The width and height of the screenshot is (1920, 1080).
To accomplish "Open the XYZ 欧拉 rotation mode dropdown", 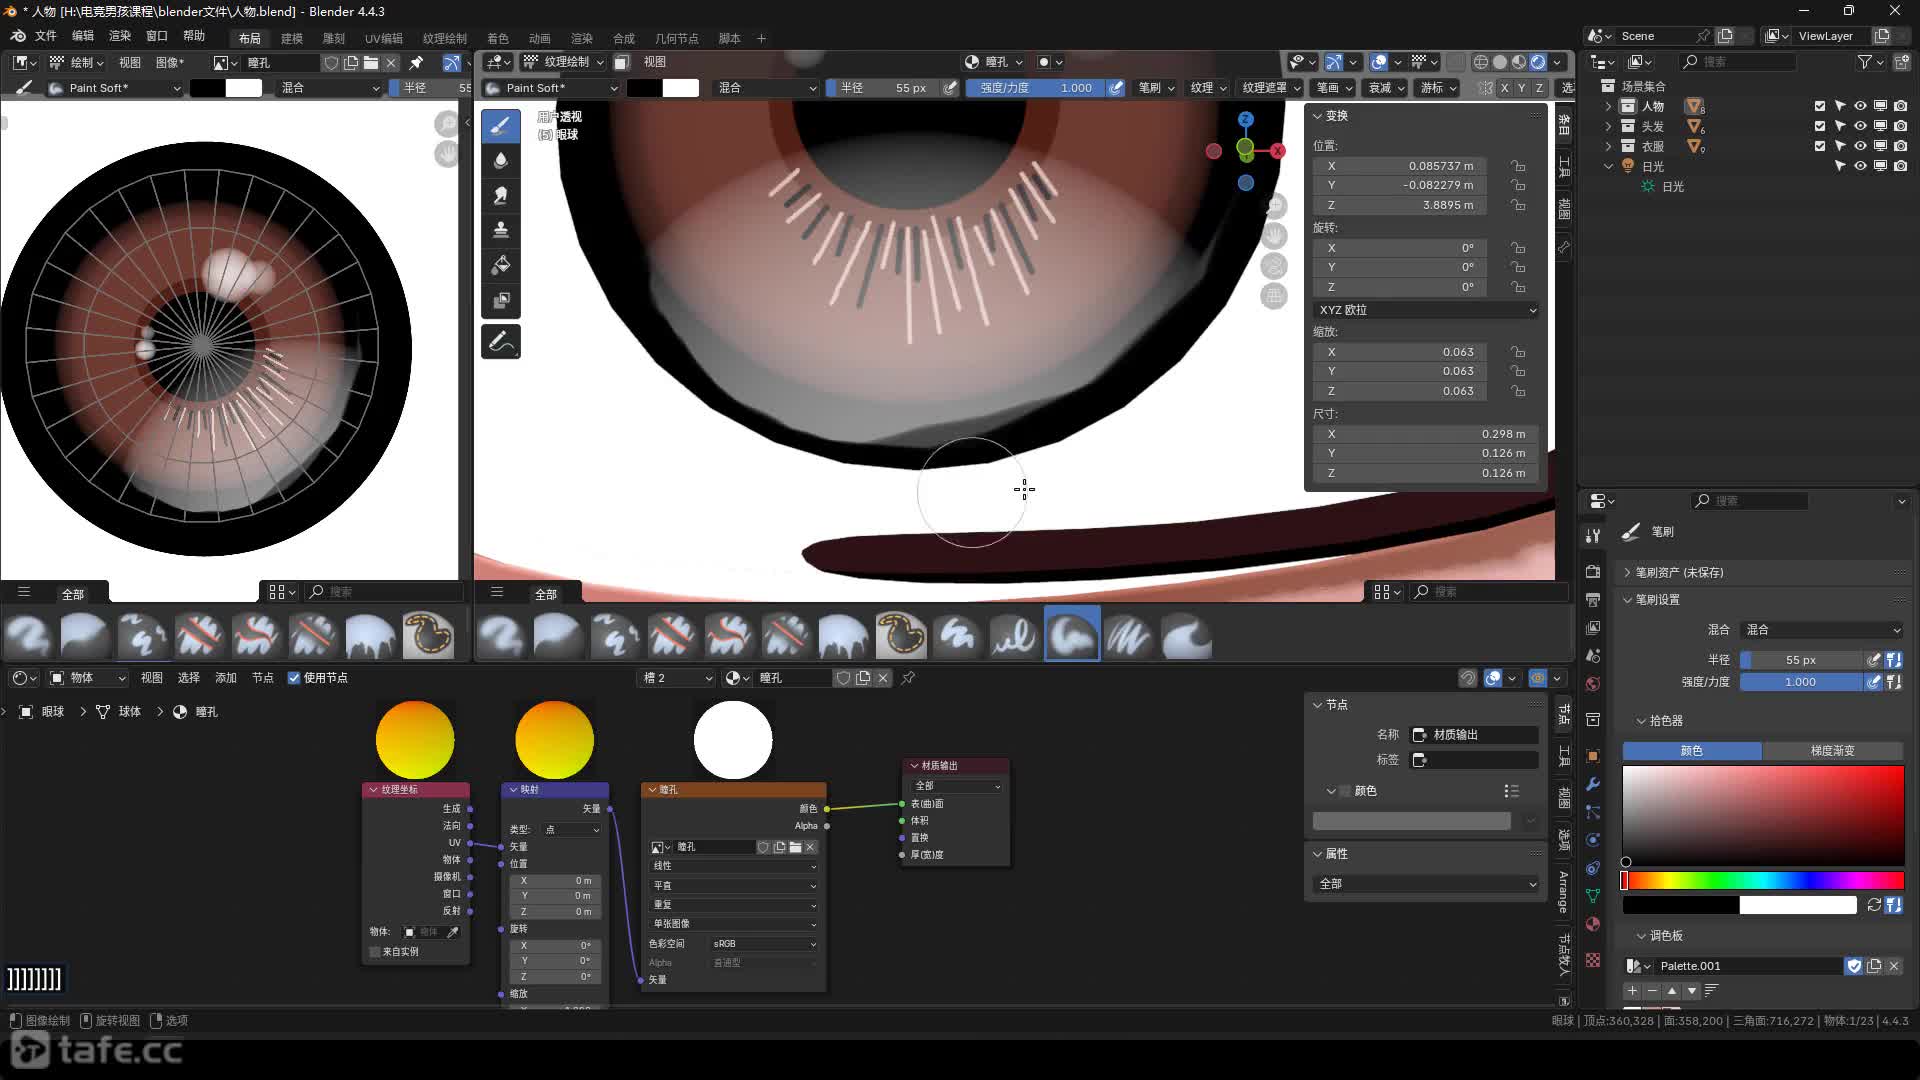I will point(1426,310).
